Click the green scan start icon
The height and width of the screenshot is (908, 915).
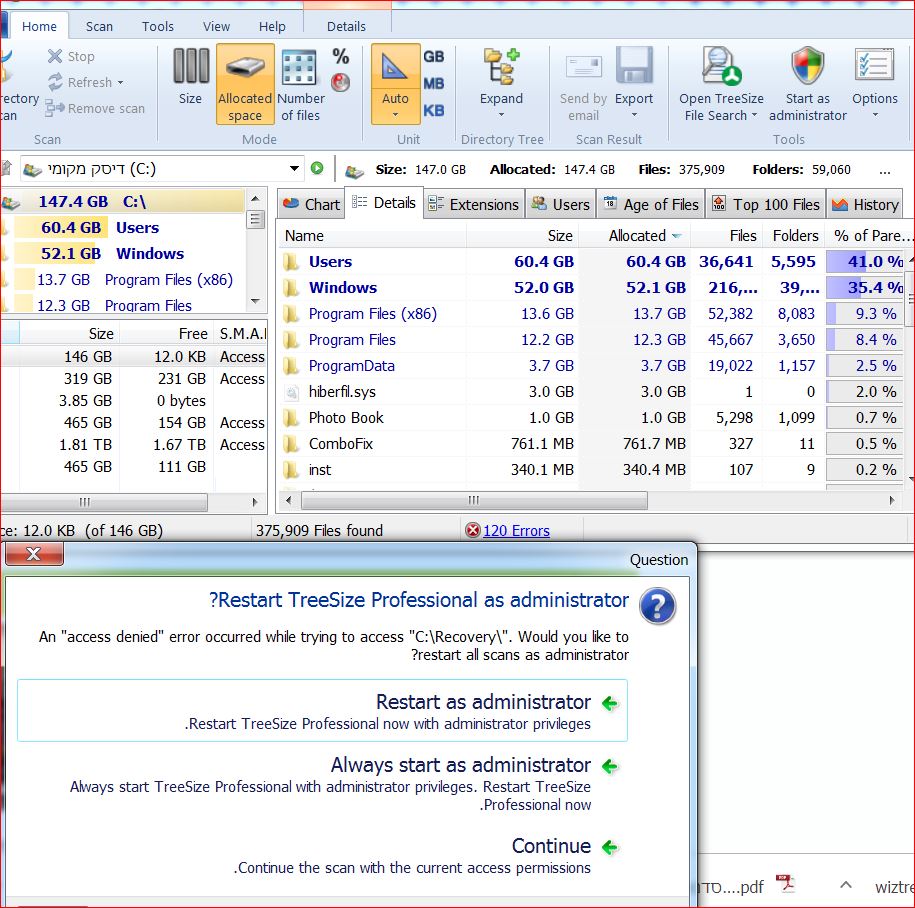(318, 169)
